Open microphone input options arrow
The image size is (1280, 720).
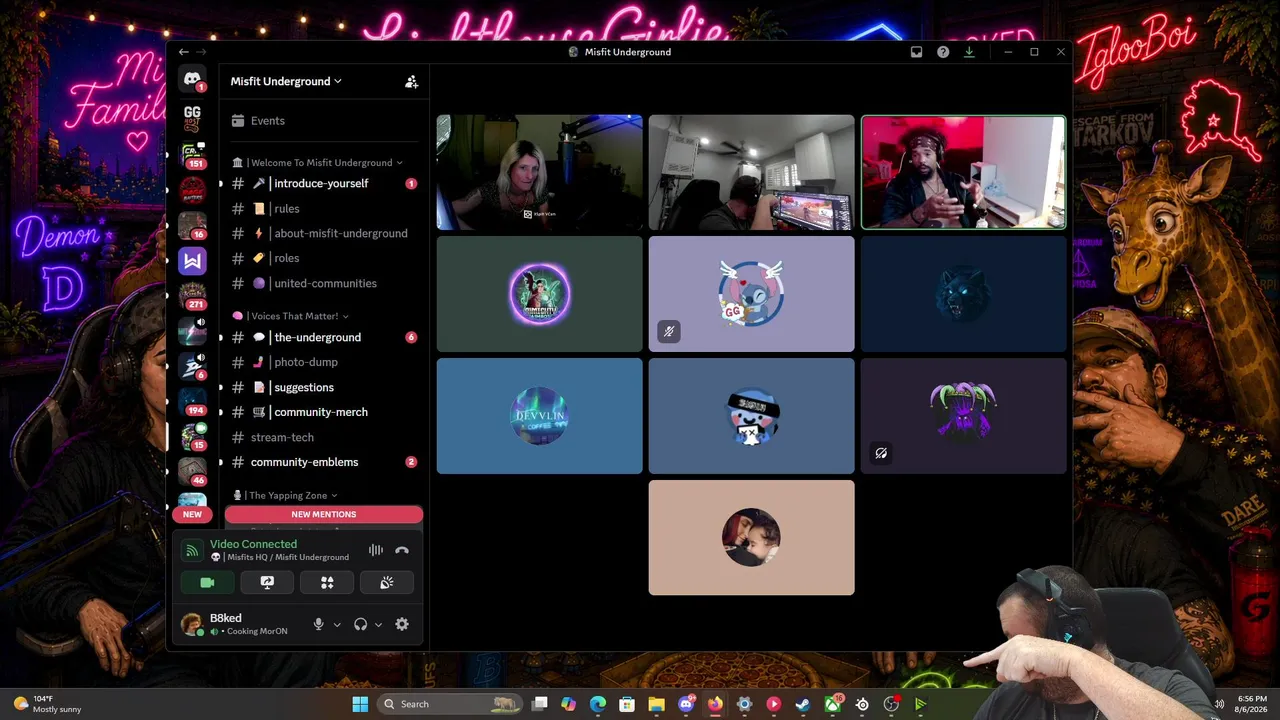(337, 625)
